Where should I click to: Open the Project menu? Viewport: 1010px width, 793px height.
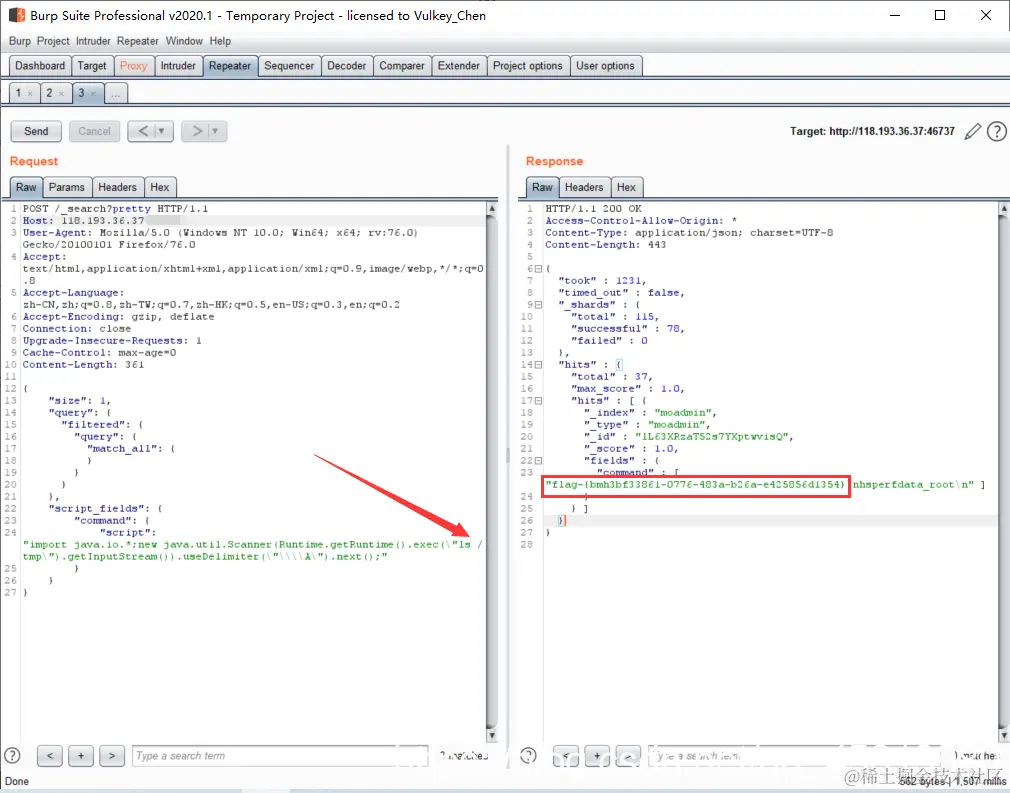coord(53,41)
